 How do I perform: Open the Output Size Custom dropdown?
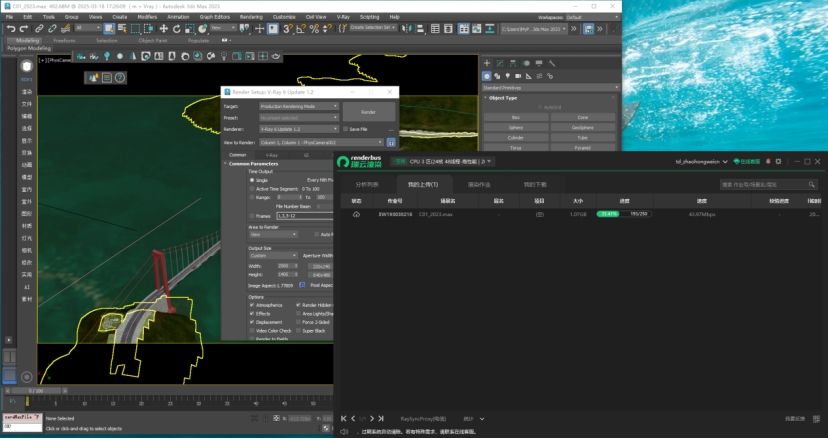[x=272, y=255]
